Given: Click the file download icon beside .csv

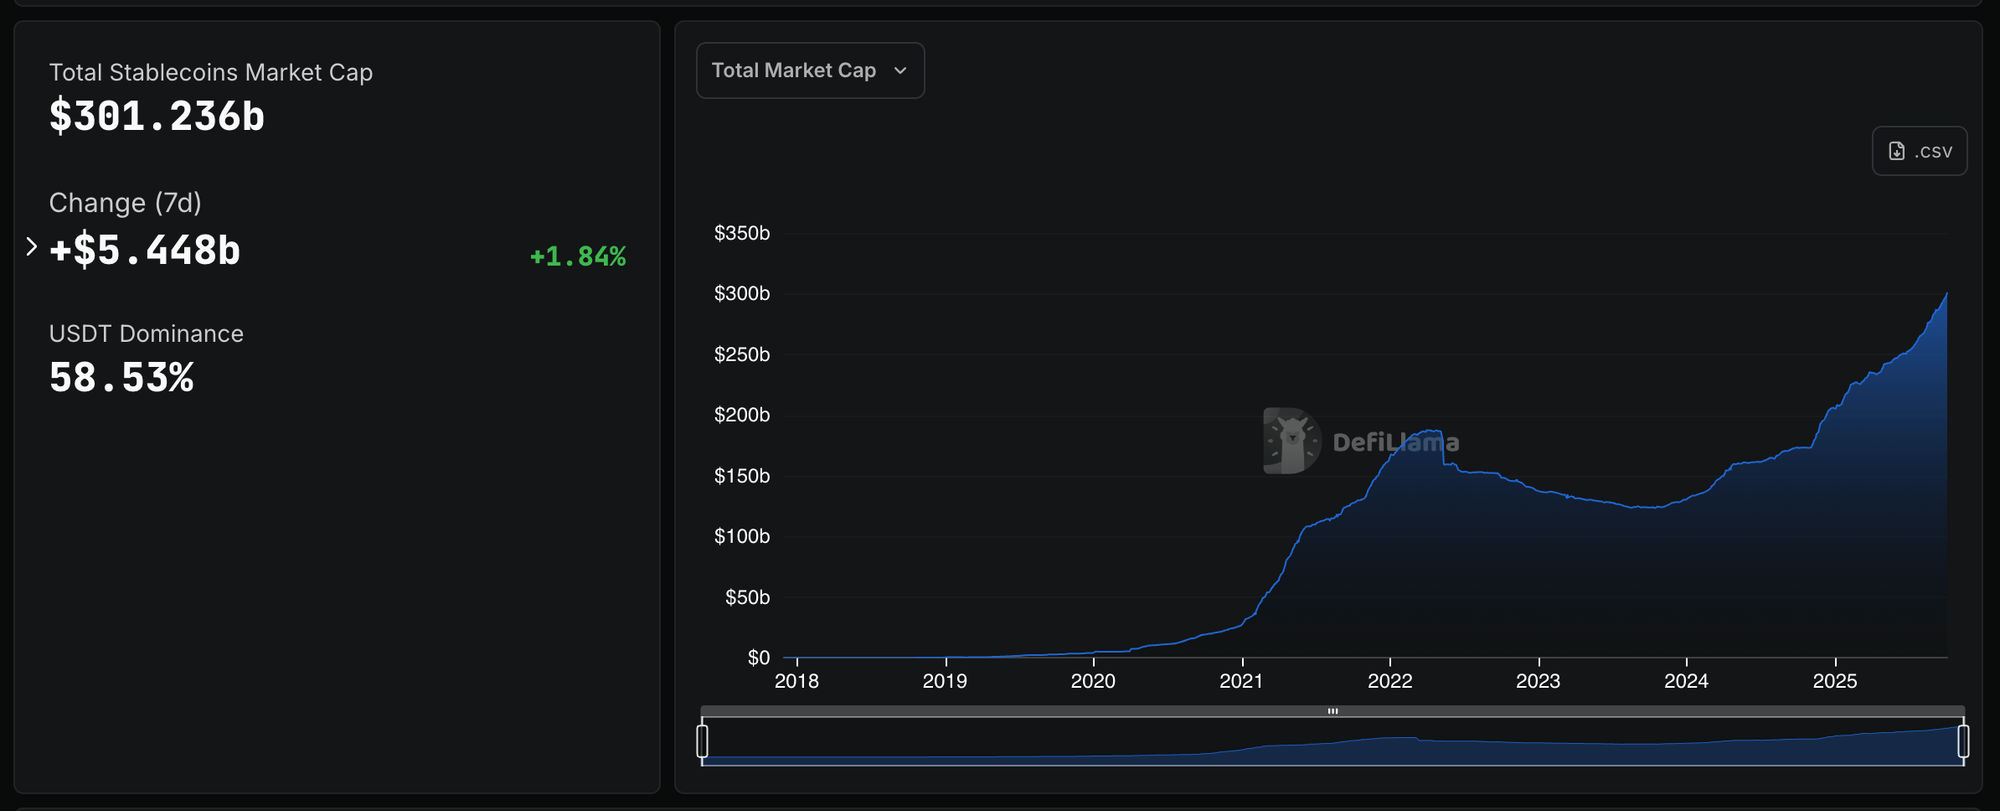Looking at the screenshot, I should point(1896,151).
